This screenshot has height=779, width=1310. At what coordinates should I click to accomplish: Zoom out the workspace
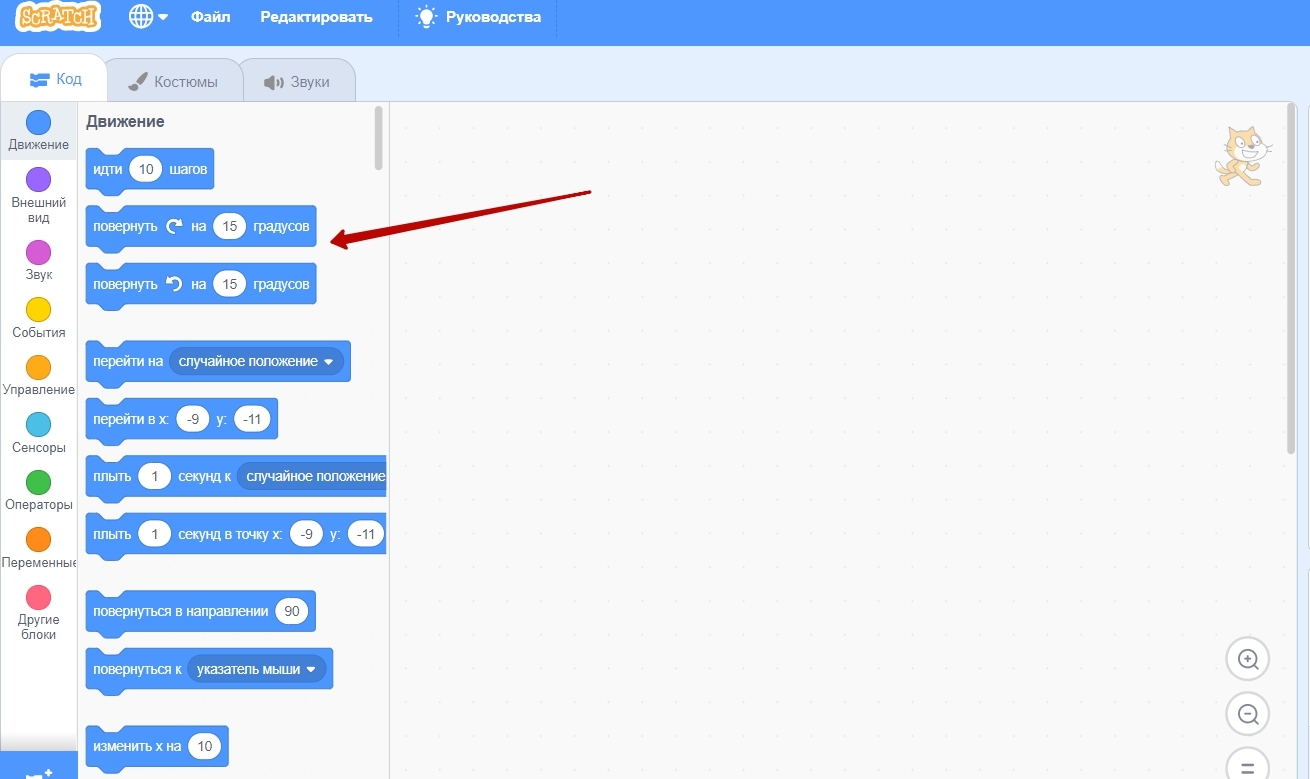point(1248,714)
